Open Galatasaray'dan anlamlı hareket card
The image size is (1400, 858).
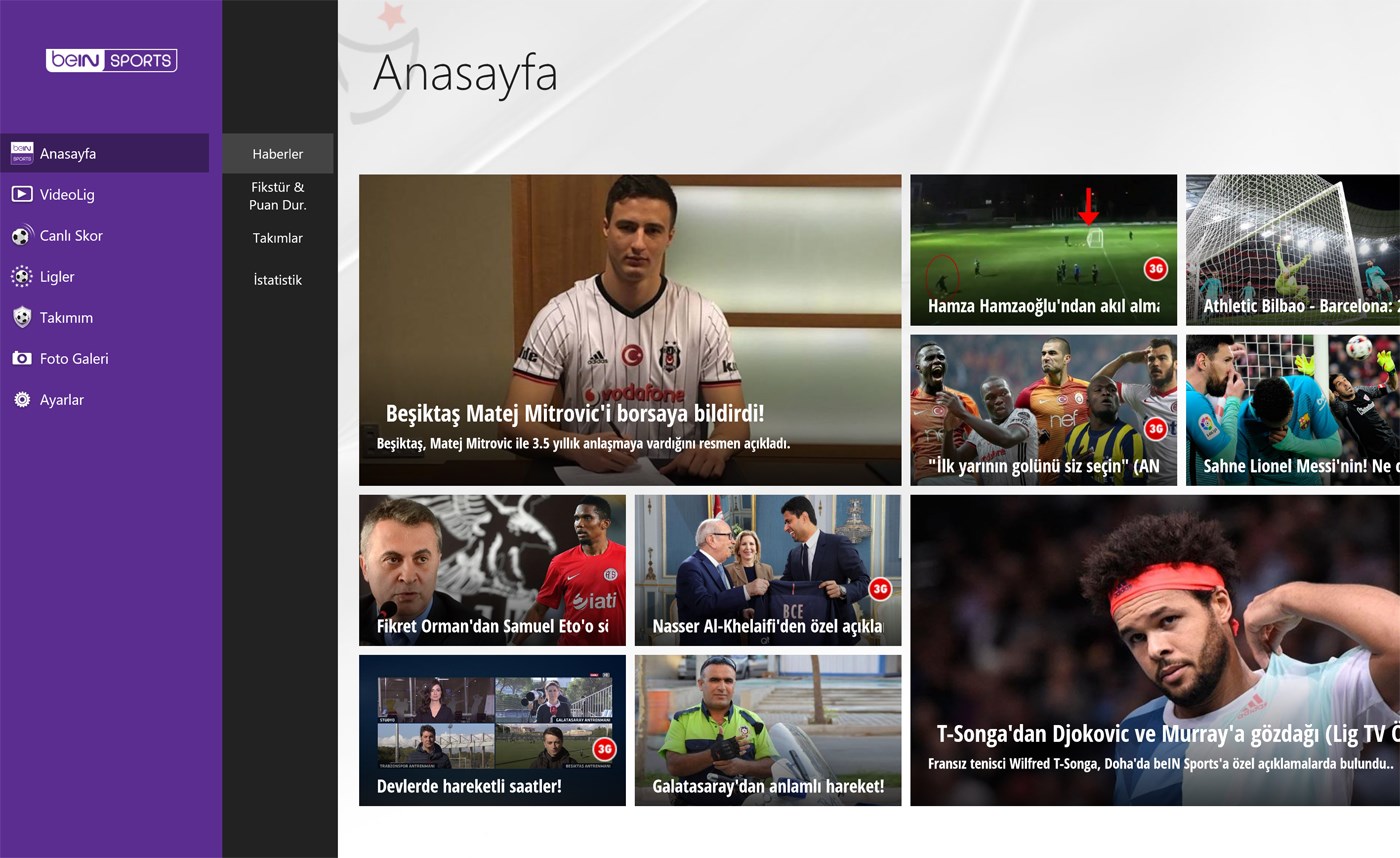768,730
